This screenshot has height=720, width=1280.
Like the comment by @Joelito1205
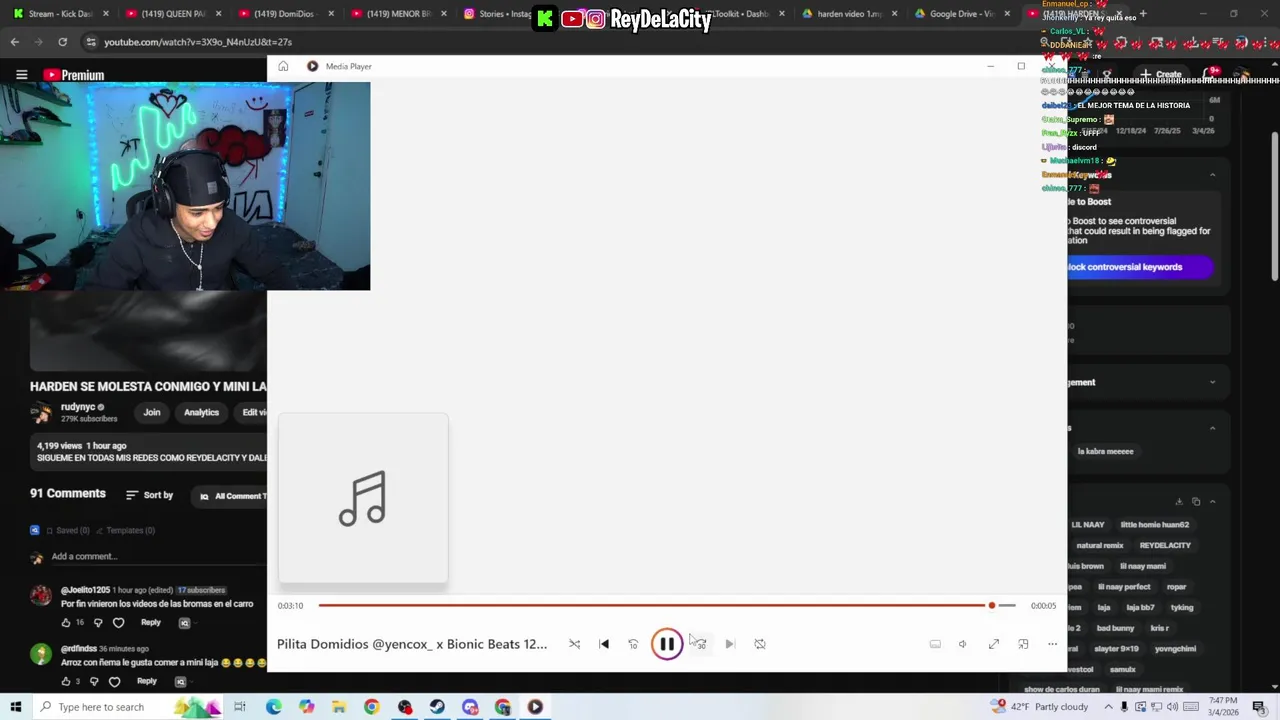[x=66, y=622]
